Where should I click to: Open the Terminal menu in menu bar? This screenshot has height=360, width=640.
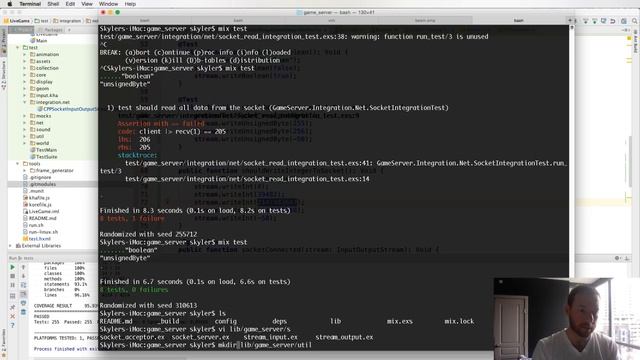pos(30,4)
